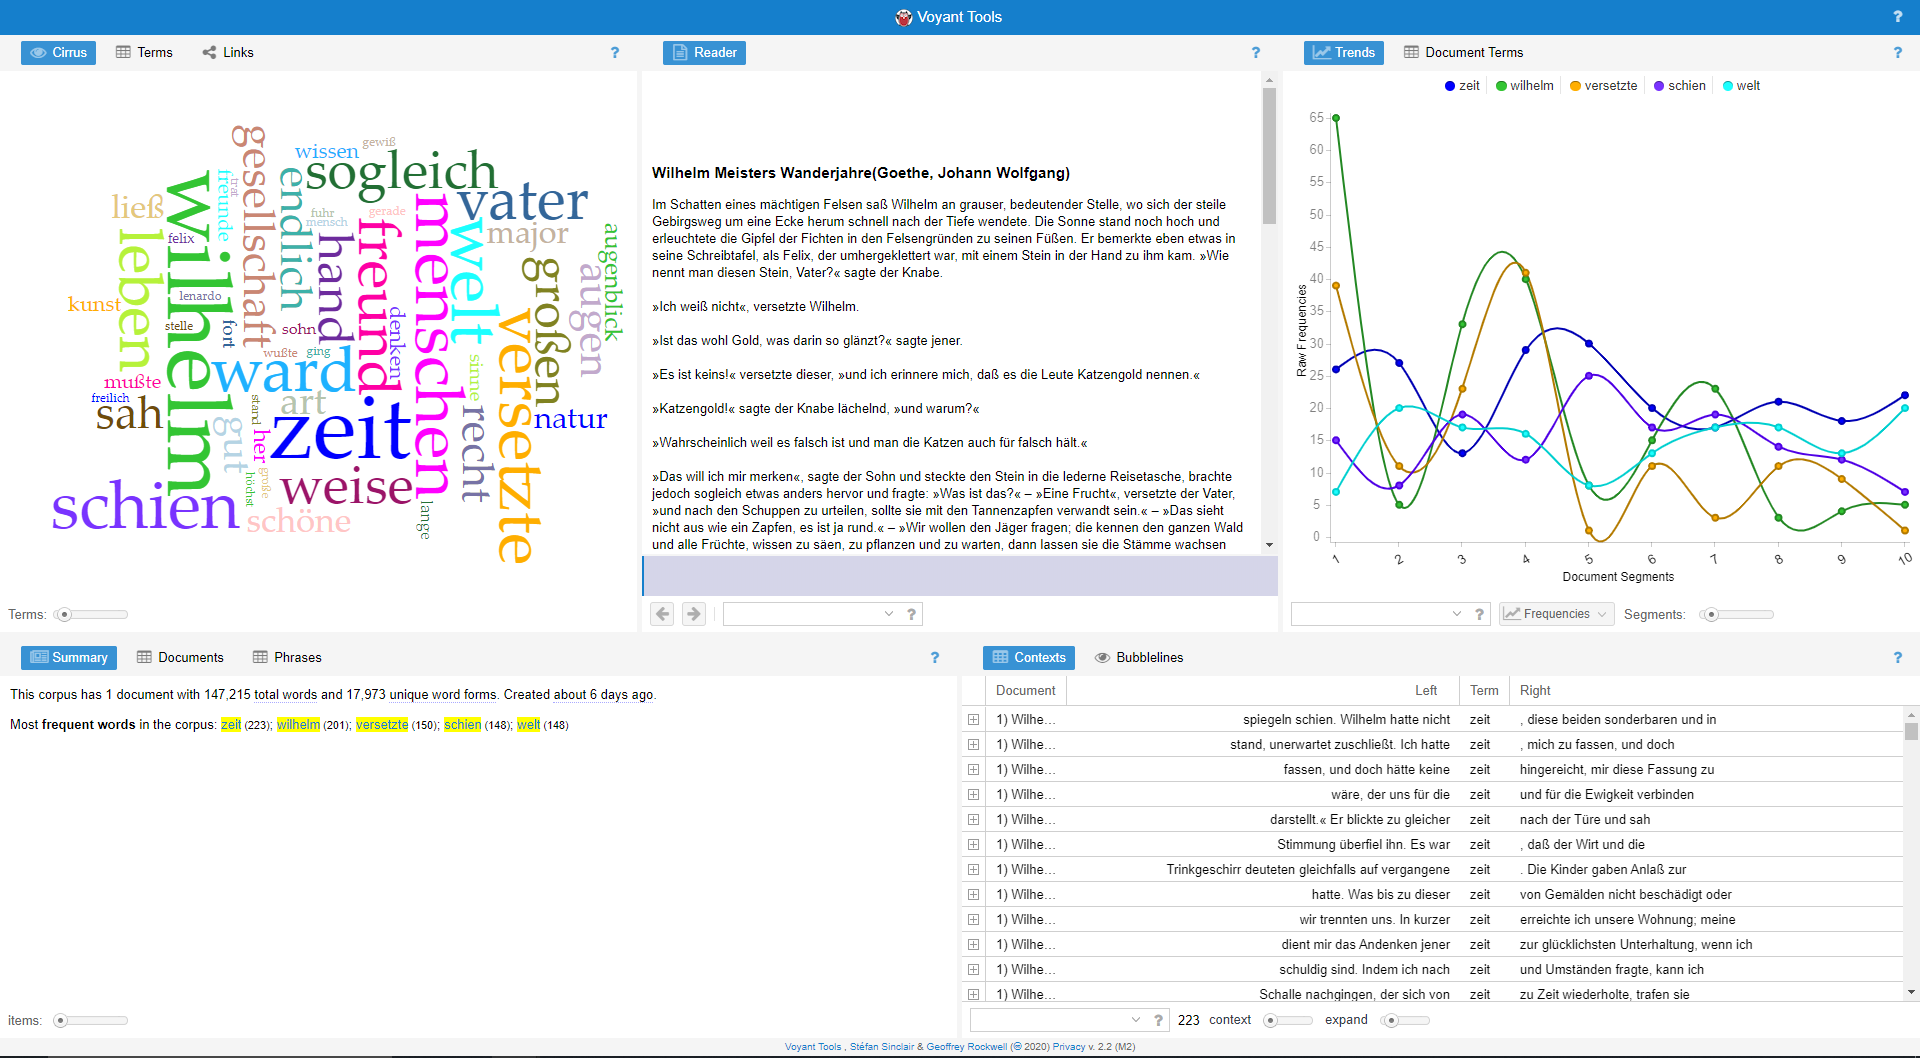Screen dimensions: 1920x1058
Task: Click the Contexts search input field
Action: [x=1050, y=1020]
